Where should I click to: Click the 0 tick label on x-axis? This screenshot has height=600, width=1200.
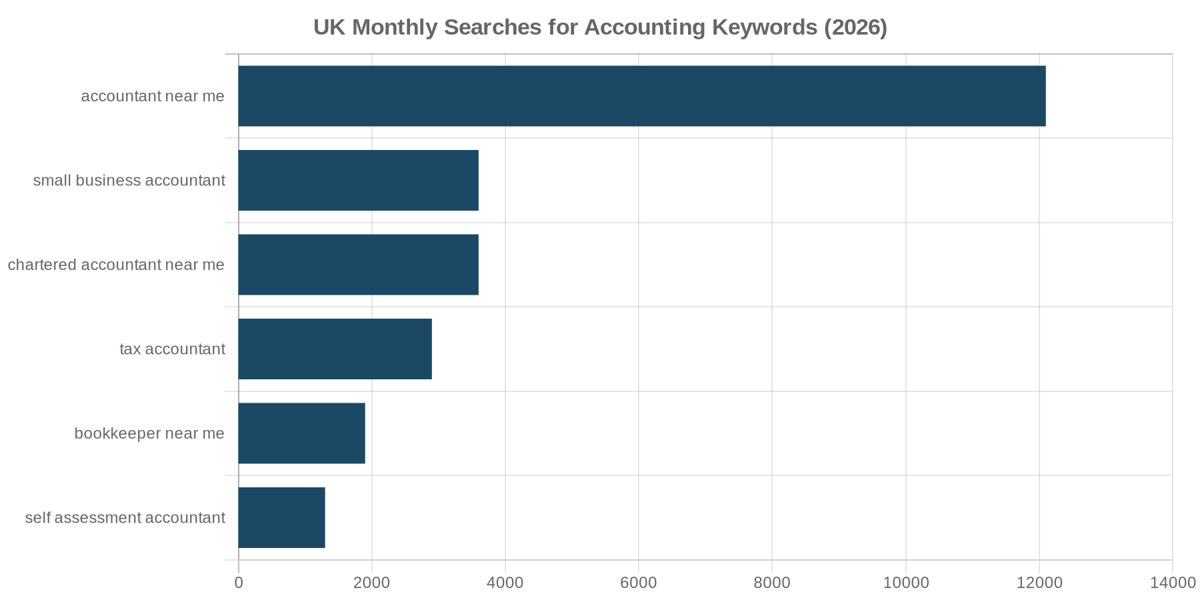[238, 582]
